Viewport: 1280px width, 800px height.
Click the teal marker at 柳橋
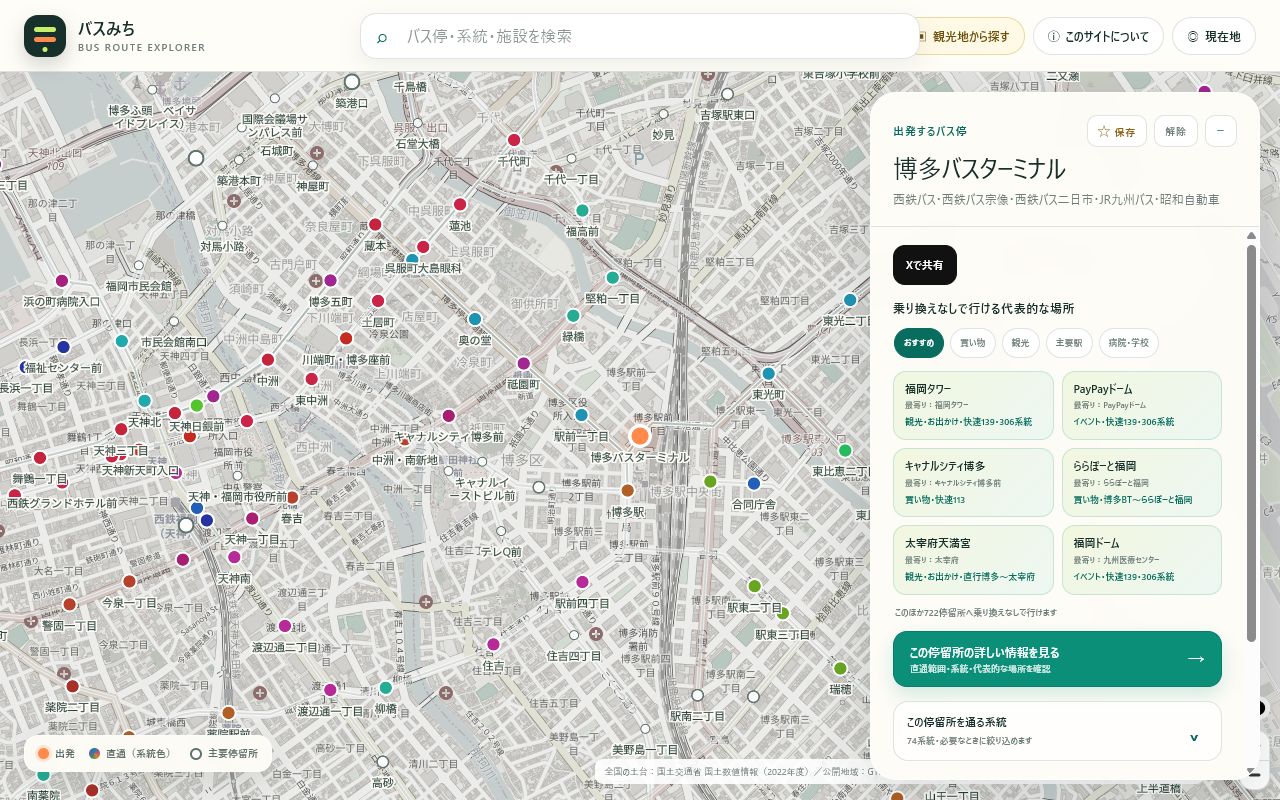[386, 687]
